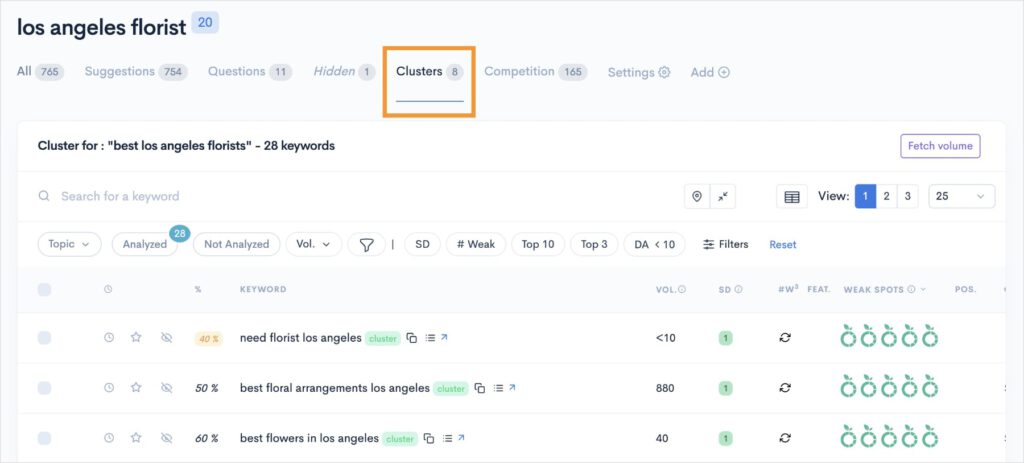This screenshot has width=1024, height=463.
Task: Open history clock for need florist los angeles
Action: pyautogui.click(x=109, y=338)
